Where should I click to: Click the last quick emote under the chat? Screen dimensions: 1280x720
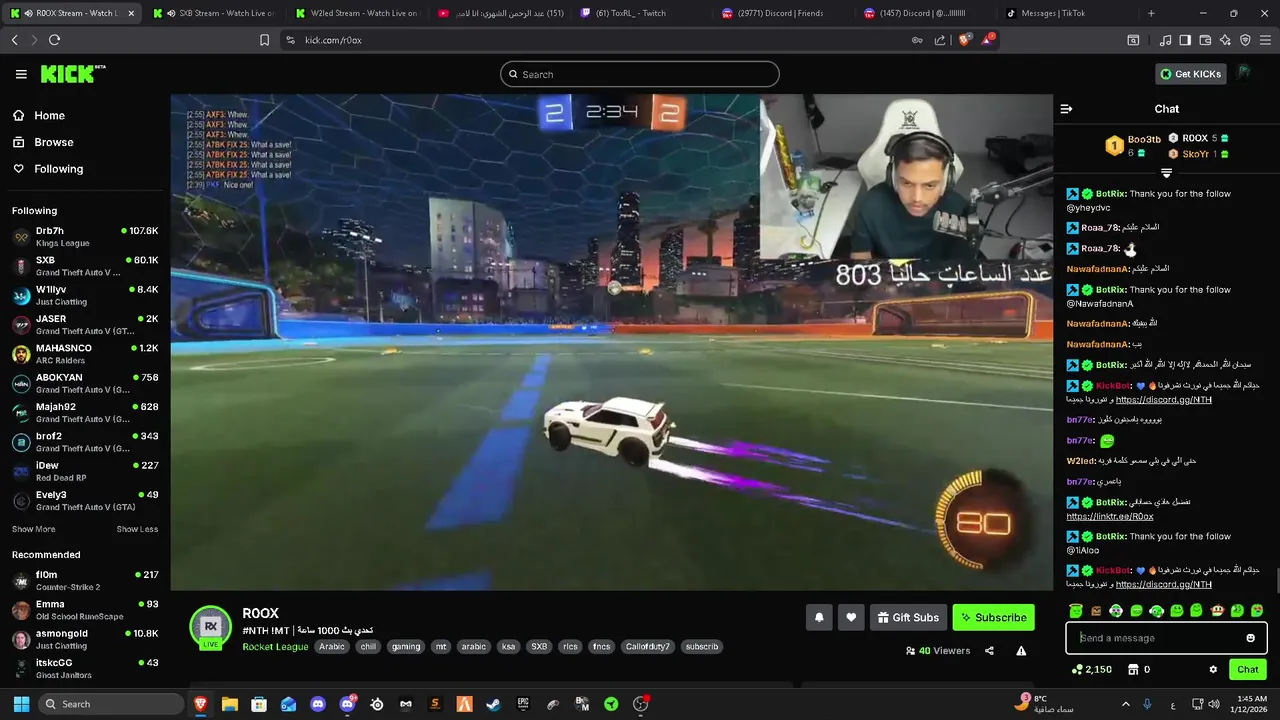(x=1257, y=611)
